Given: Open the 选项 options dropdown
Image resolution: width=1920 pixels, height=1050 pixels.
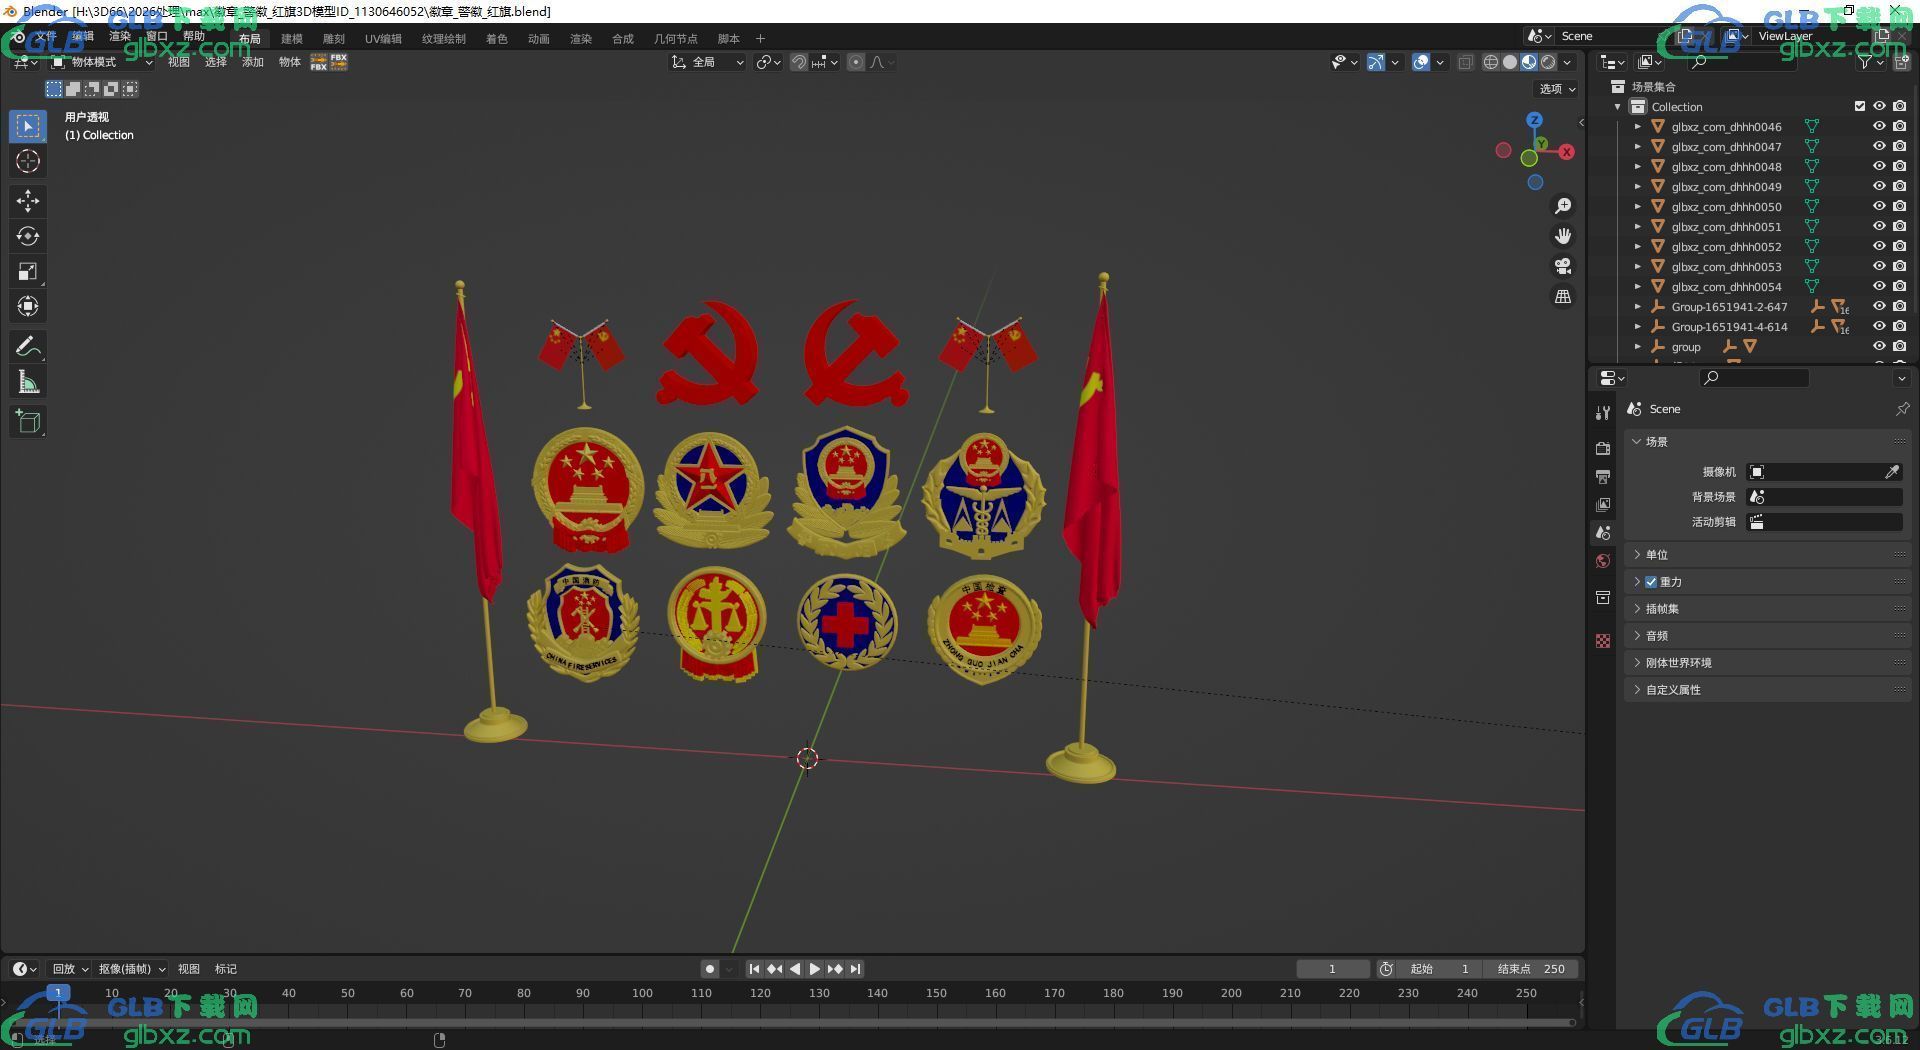Looking at the screenshot, I should coord(1557,89).
